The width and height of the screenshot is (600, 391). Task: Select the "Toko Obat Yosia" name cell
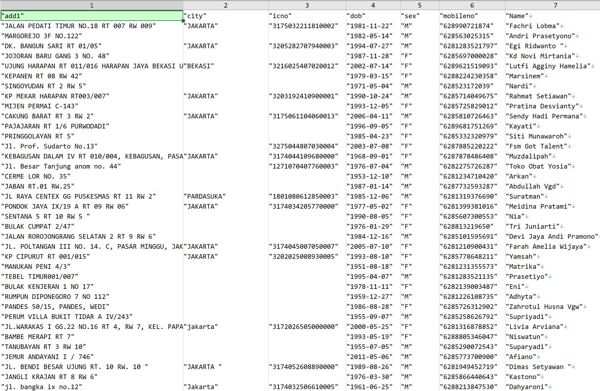(553, 166)
